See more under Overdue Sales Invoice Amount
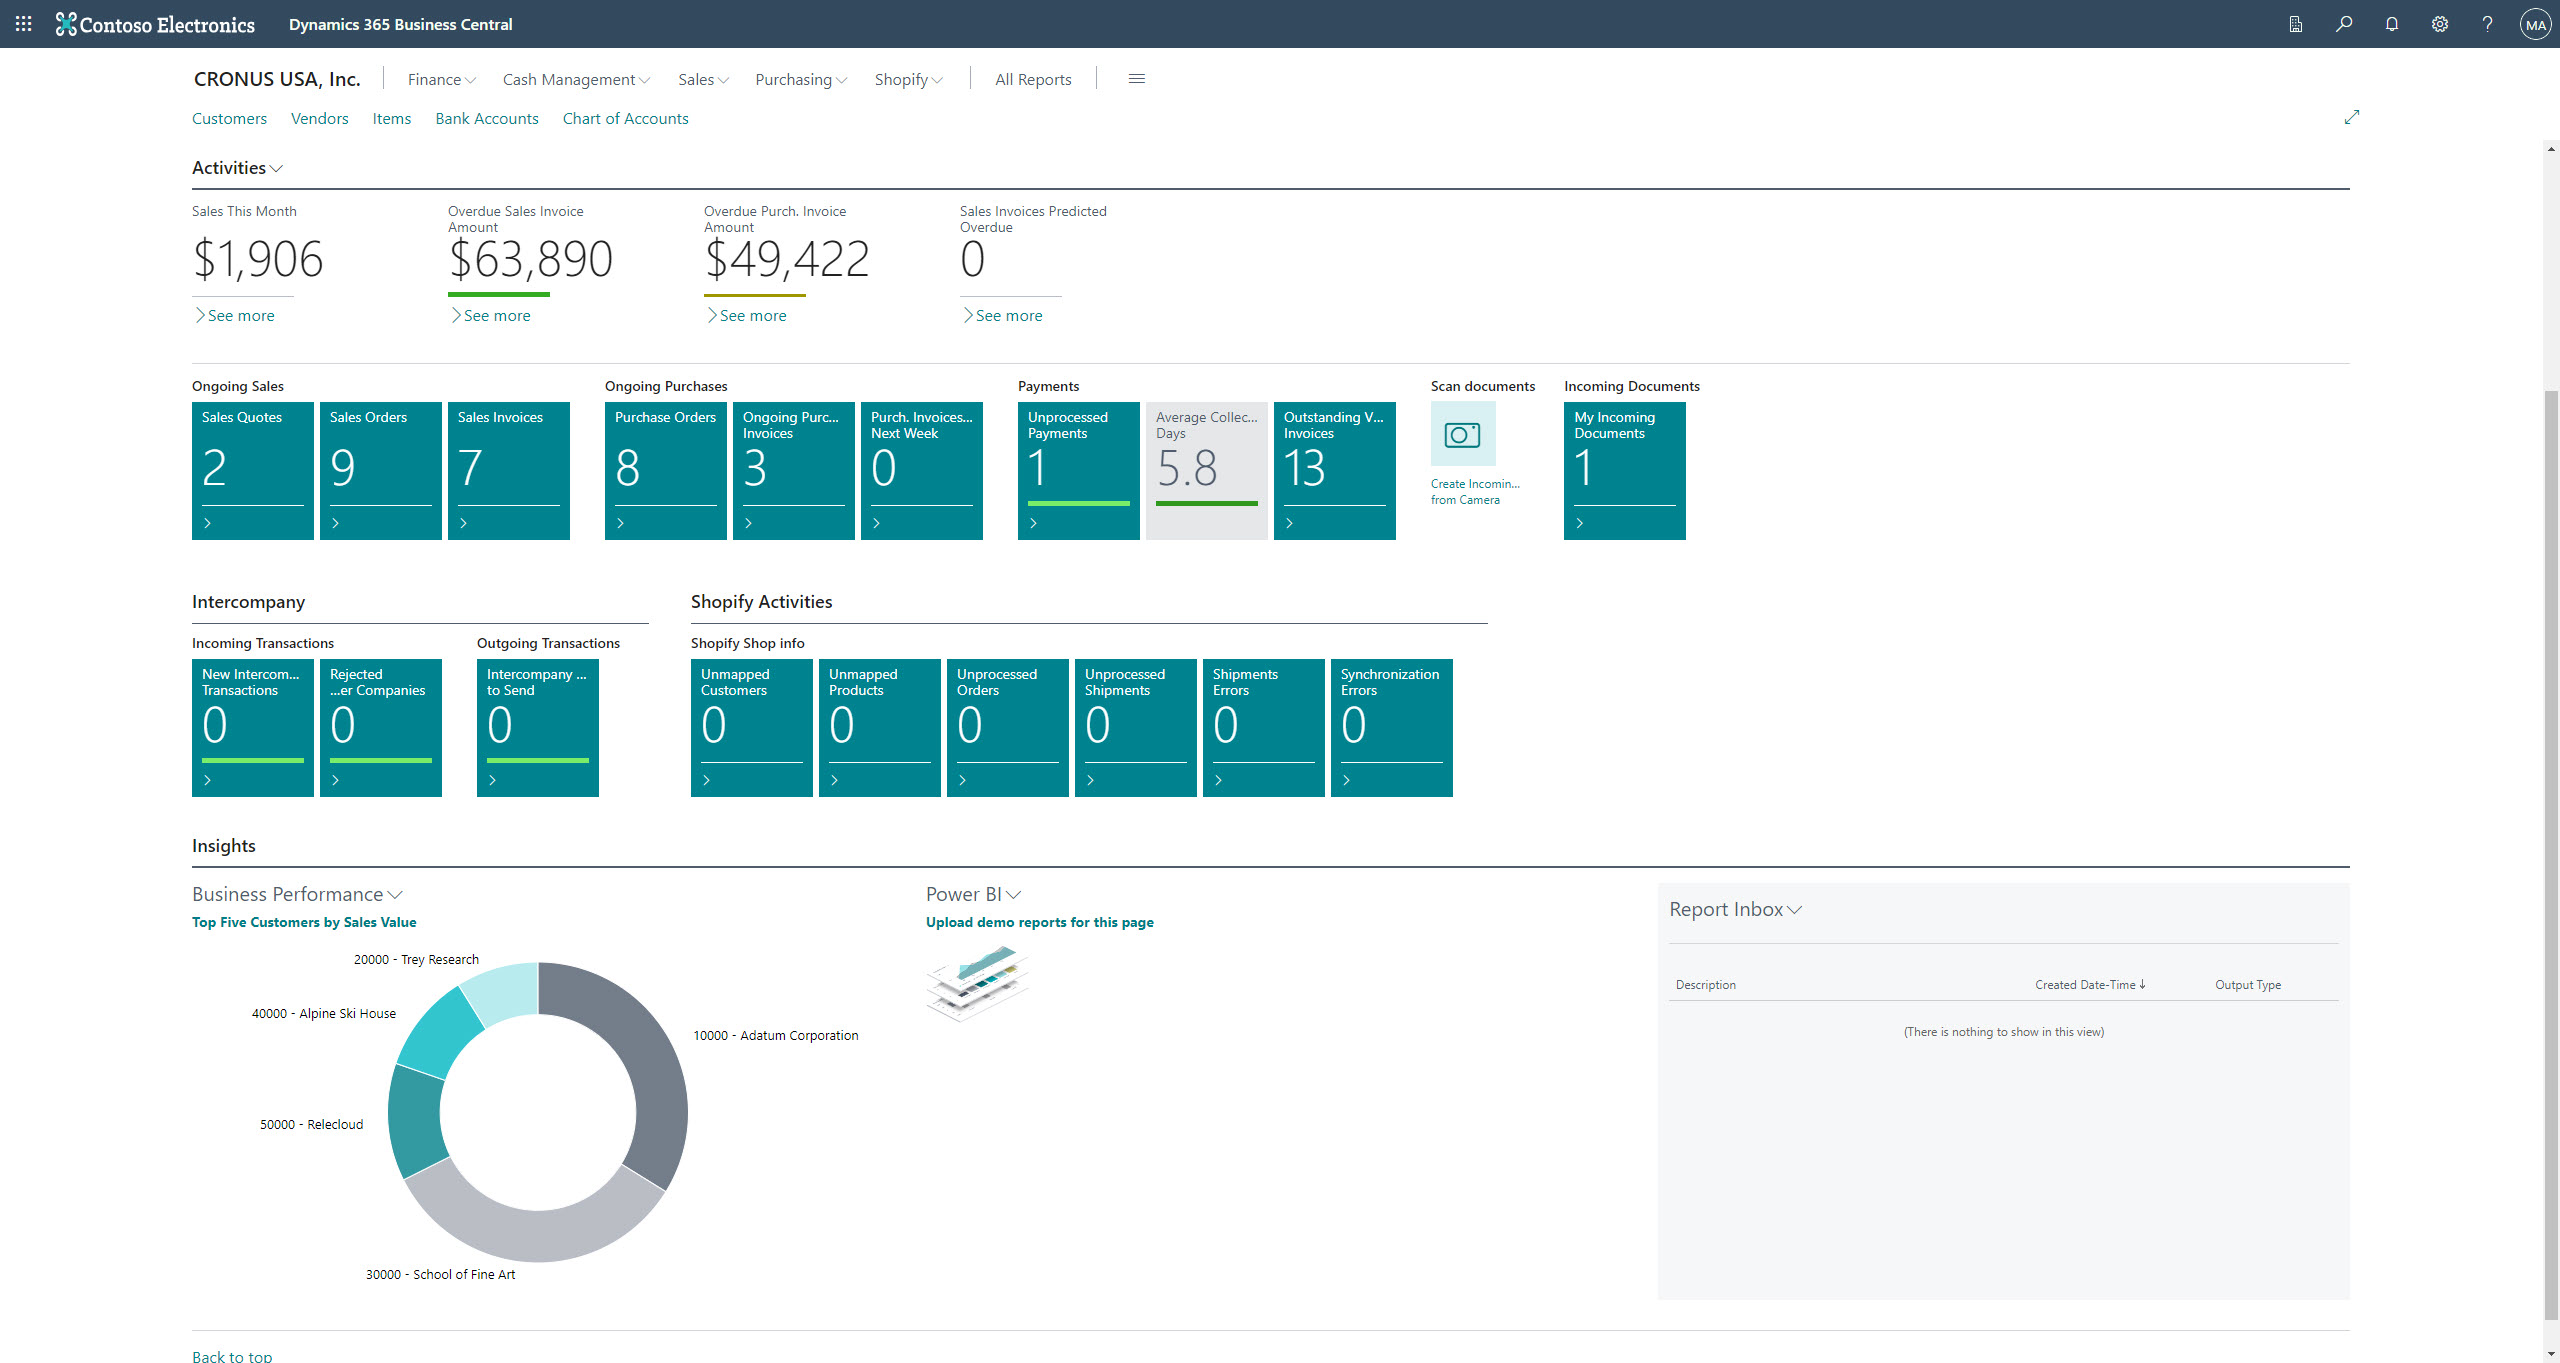2560x1363 pixels. 491,315
